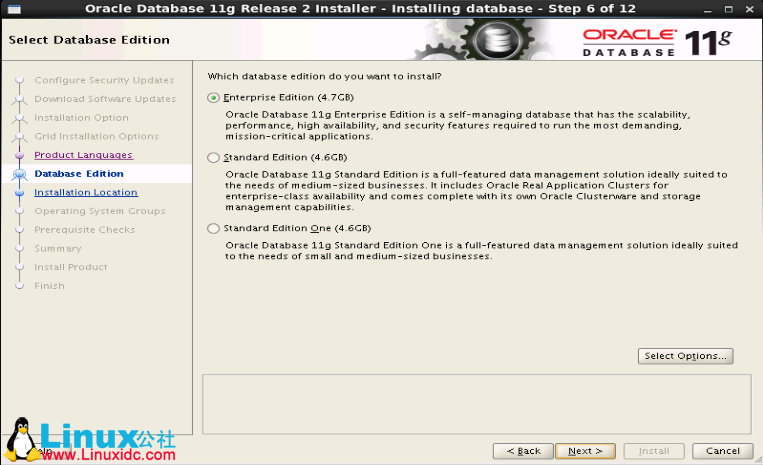Viewport: 763px width, 465px height.
Task: Click the Enterprise Edition description text
Action: [457, 125]
